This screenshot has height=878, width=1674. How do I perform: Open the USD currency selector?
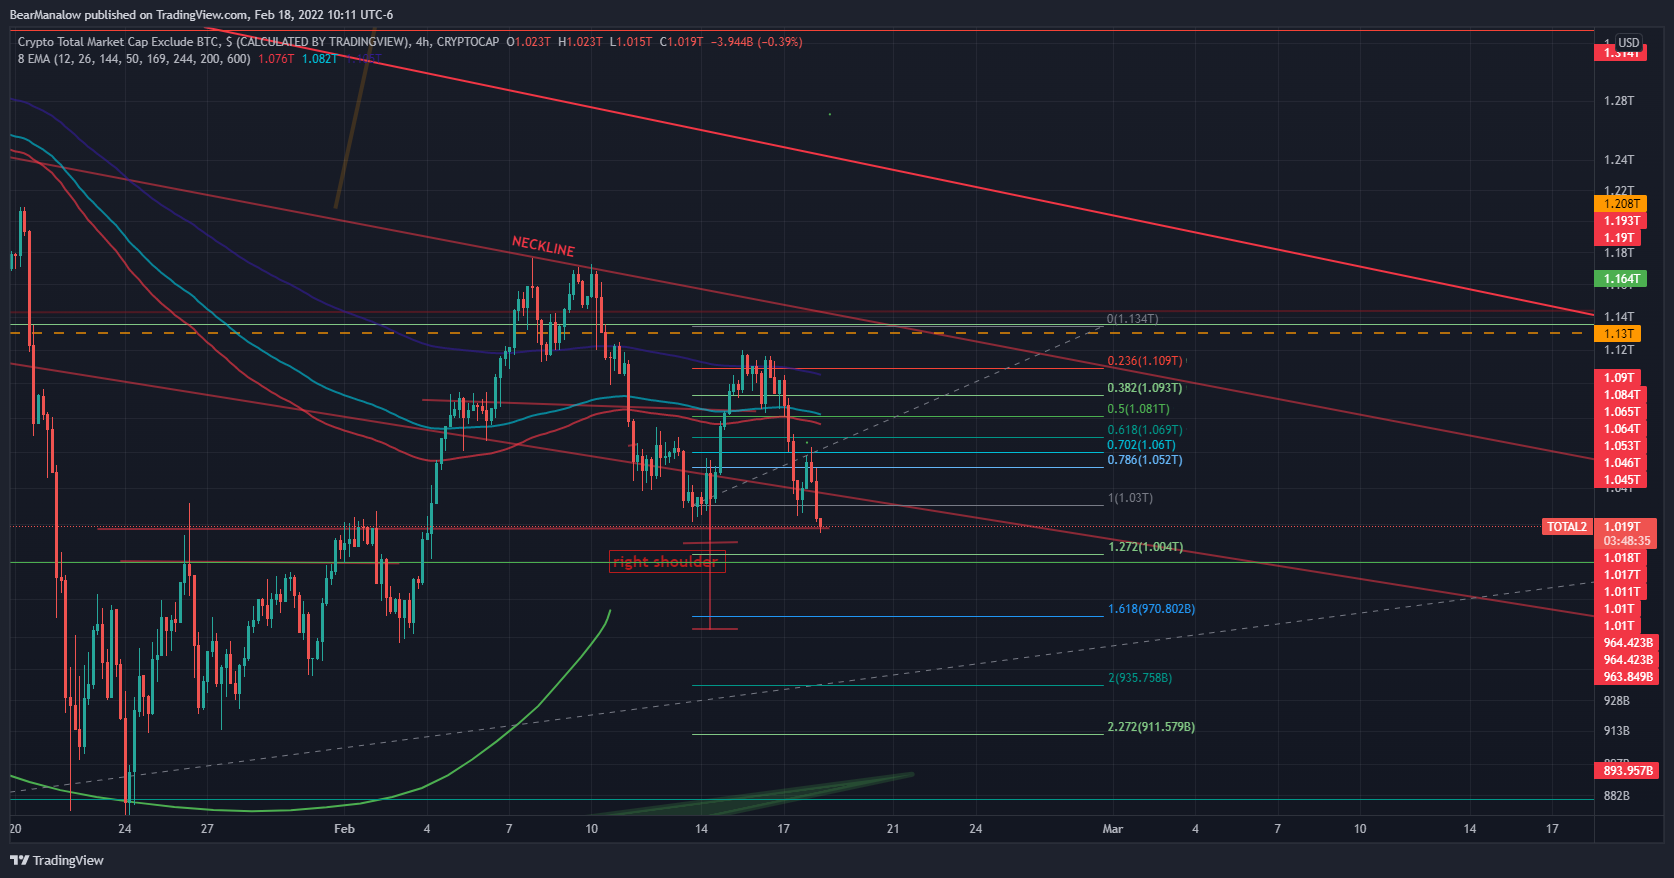point(1629,43)
